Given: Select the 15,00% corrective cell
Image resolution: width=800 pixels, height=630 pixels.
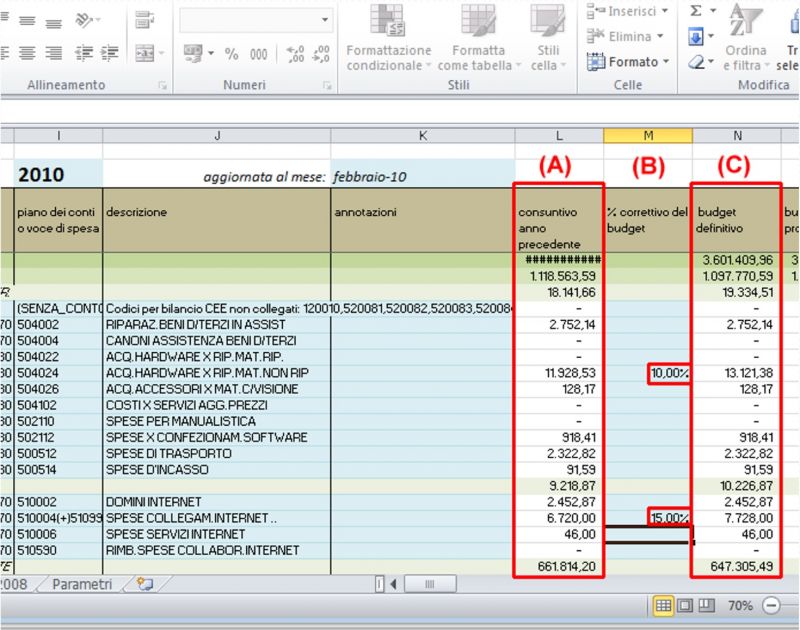Looking at the screenshot, I should pyautogui.click(x=648, y=518).
